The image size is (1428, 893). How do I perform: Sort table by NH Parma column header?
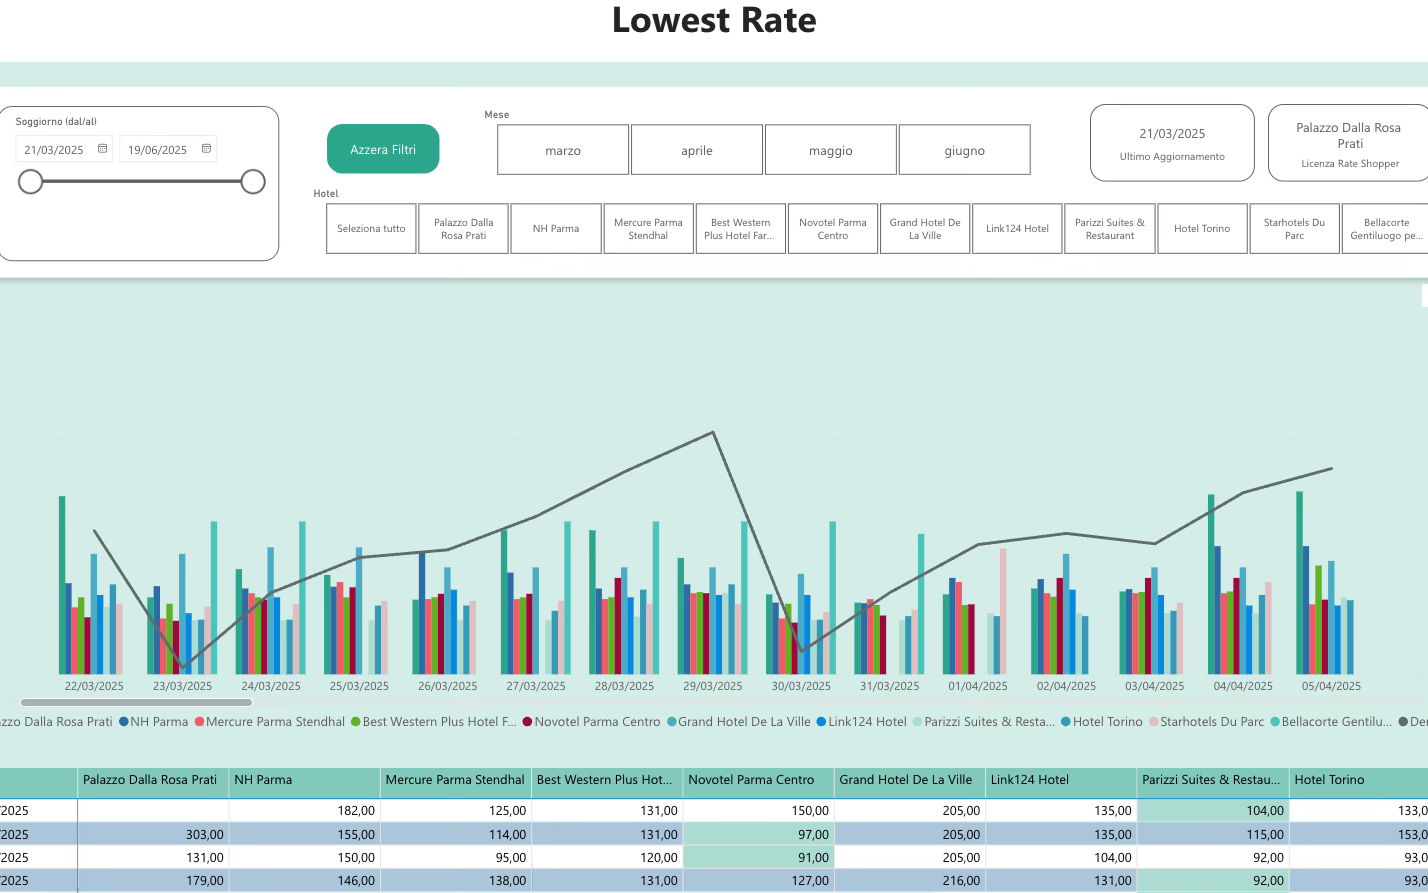305,781
